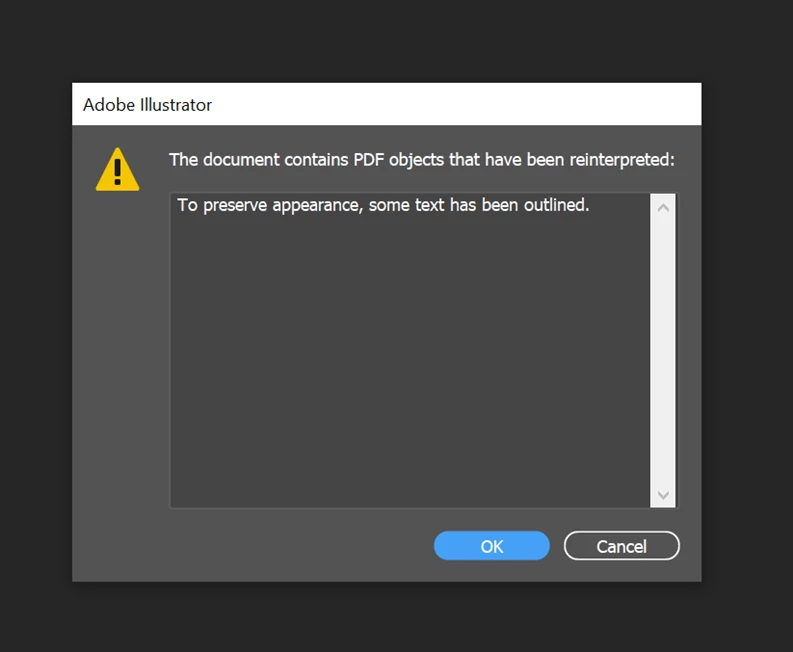
Task: Click the message list scrollbar track
Action: [663, 351]
